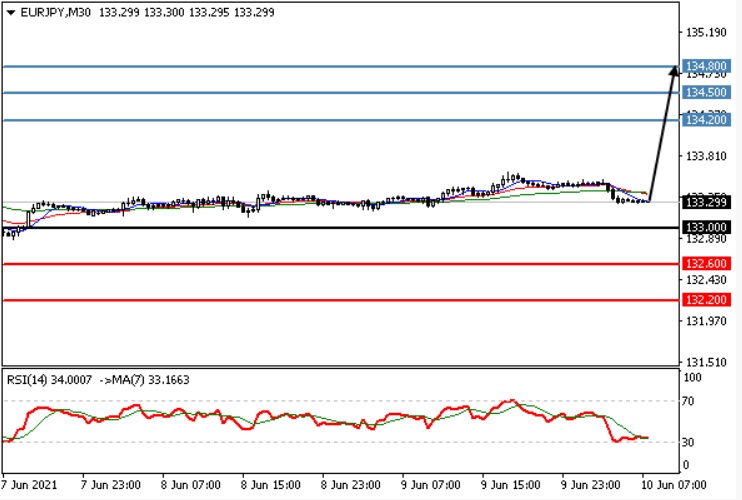742x500 pixels.
Task: Click the 8 Jun 15:00 time label
Action: pos(270,485)
